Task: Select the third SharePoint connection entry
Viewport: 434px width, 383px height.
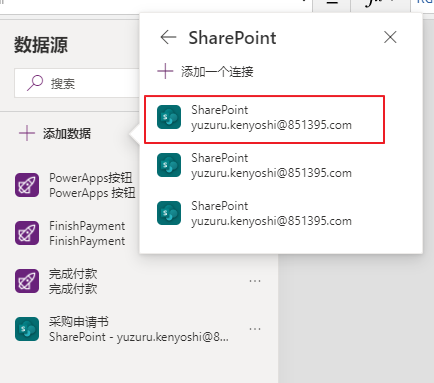Action: tap(264, 213)
